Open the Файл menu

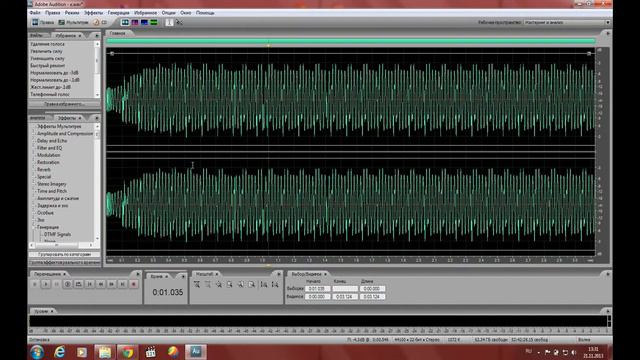click(x=35, y=13)
